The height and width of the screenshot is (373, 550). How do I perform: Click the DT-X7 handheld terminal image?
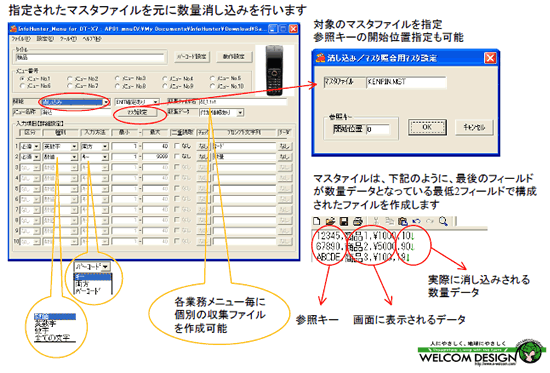(274, 71)
